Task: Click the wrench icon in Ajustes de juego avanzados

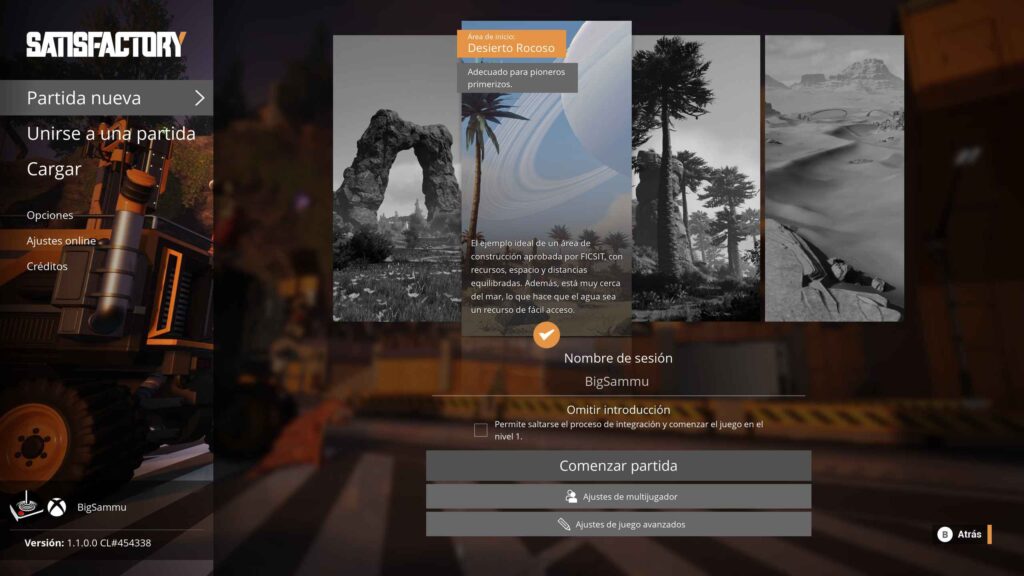Action: tap(564, 524)
